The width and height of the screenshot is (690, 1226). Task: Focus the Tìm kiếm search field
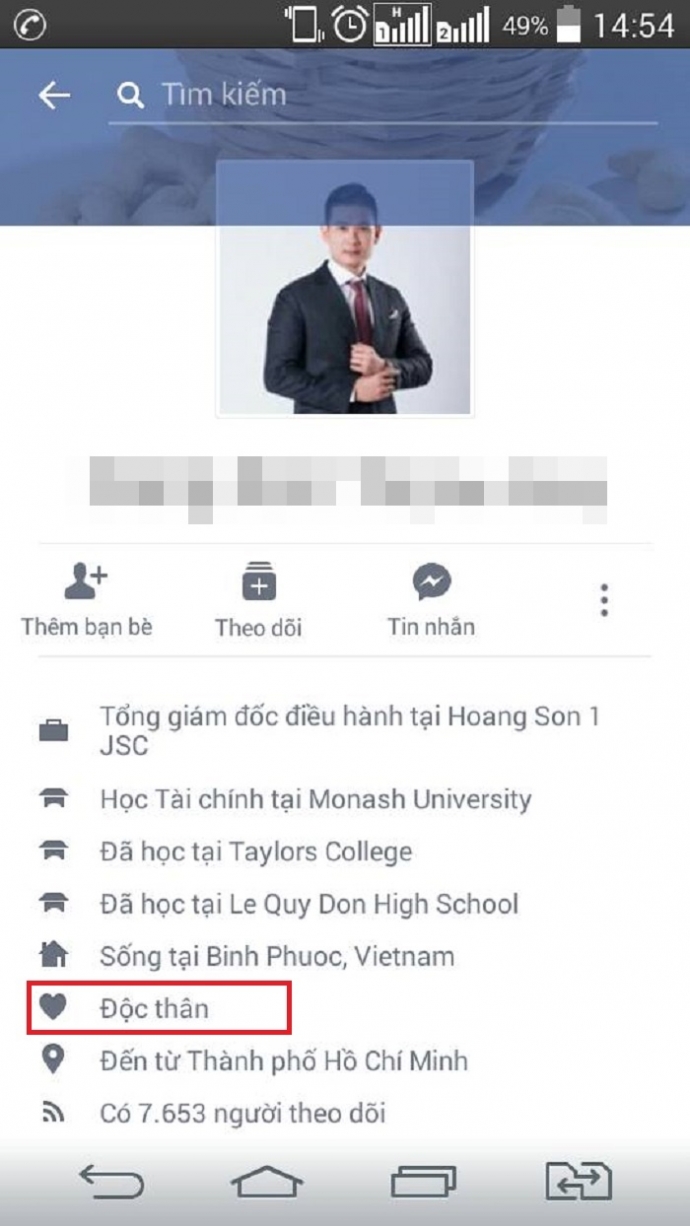383,96
